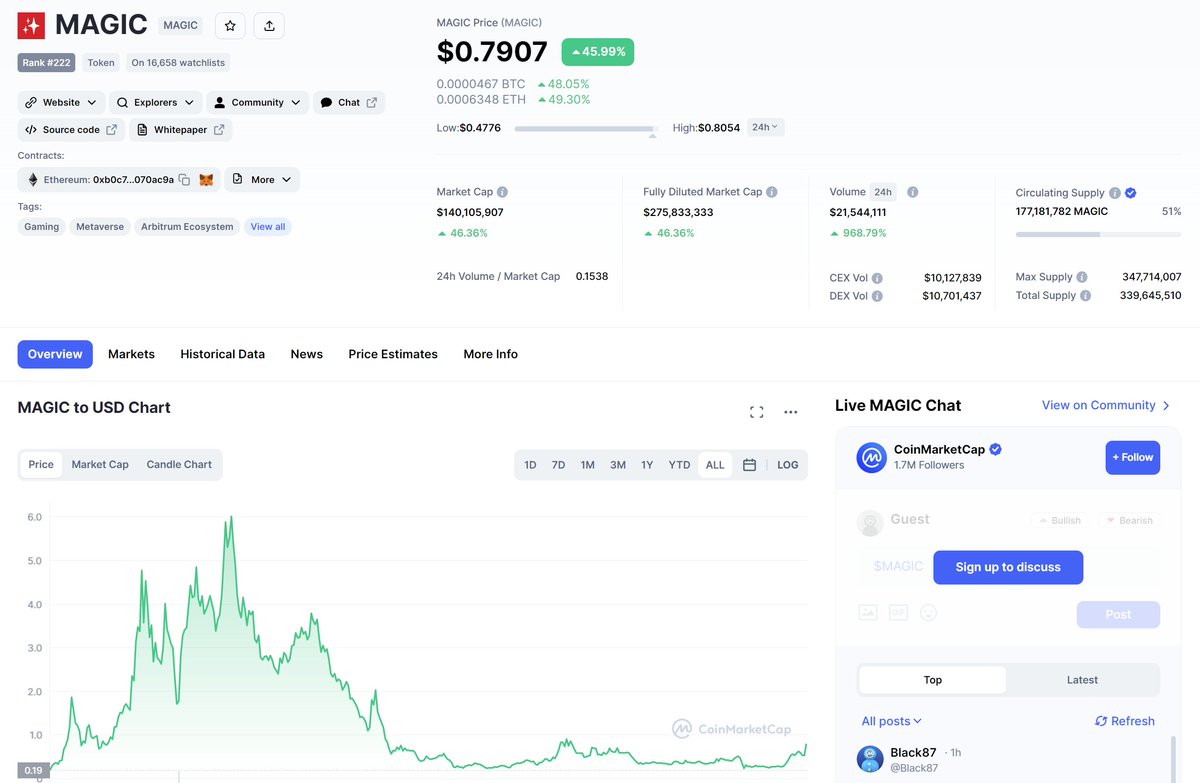The image size is (1200, 783).
Task: Open the chart calendar date picker
Action: click(x=749, y=465)
